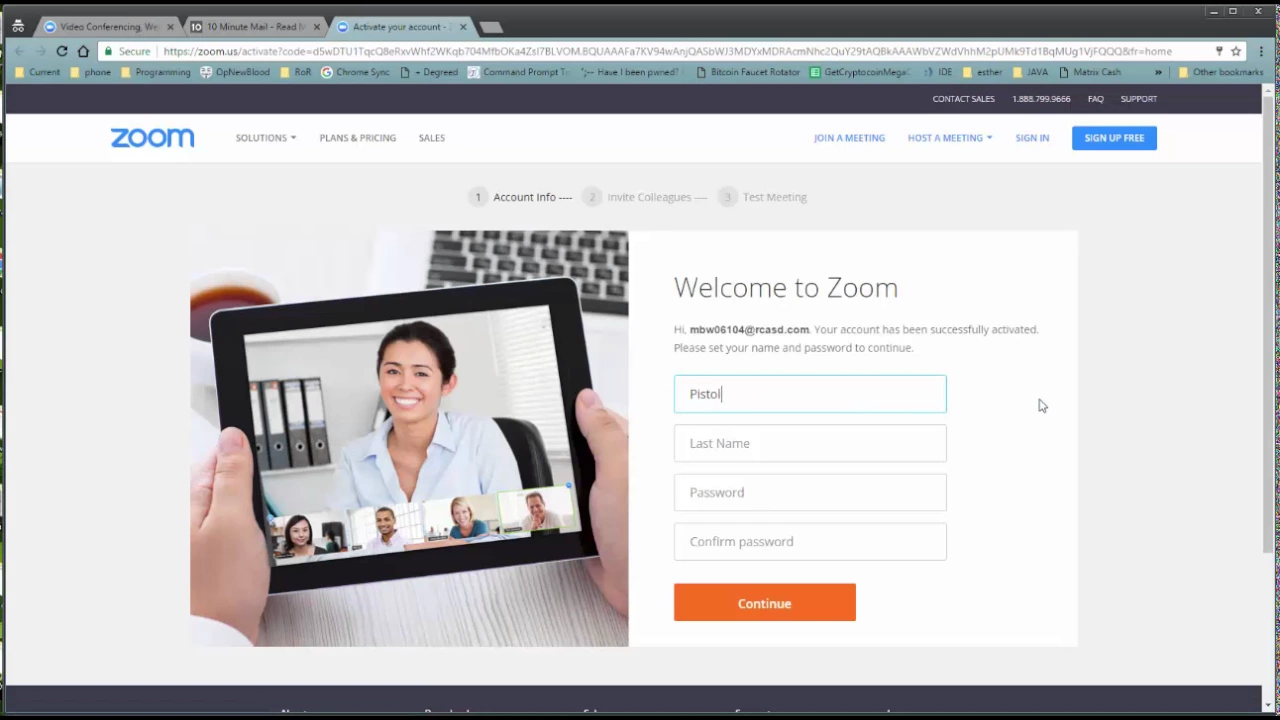Click the email mbw06104@rcasd.com text
Image resolution: width=1280 pixels, height=720 pixels.
[749, 329]
